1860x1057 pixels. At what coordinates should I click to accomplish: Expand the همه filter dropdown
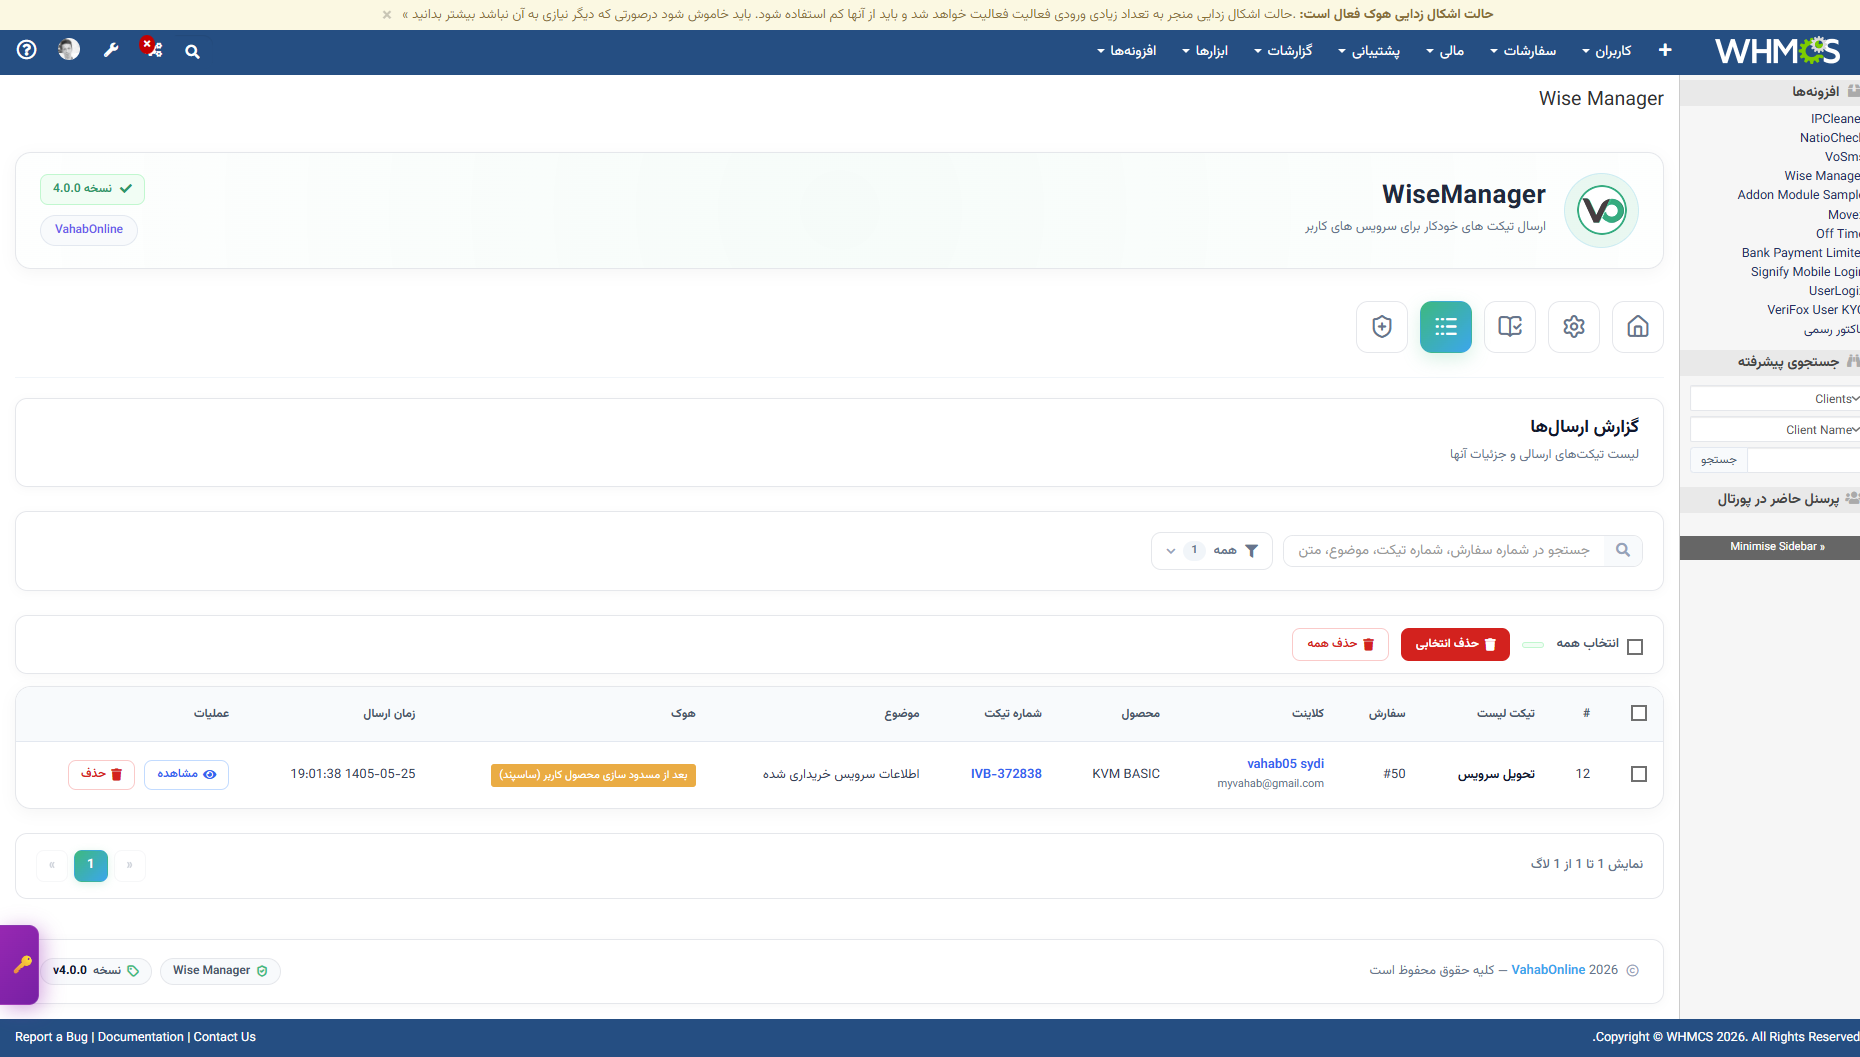(1212, 551)
